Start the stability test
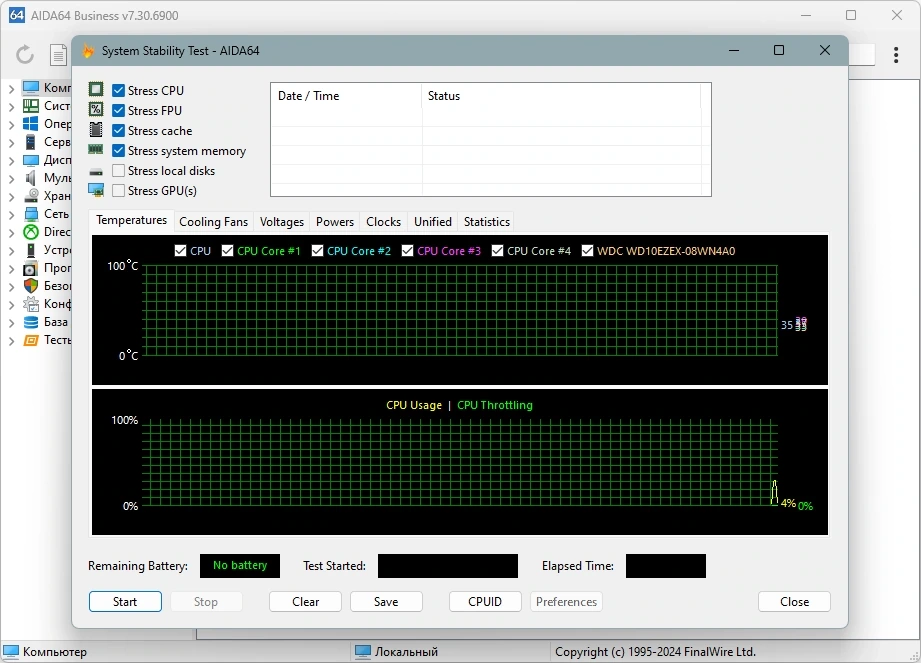The height and width of the screenshot is (663, 921). [125, 602]
